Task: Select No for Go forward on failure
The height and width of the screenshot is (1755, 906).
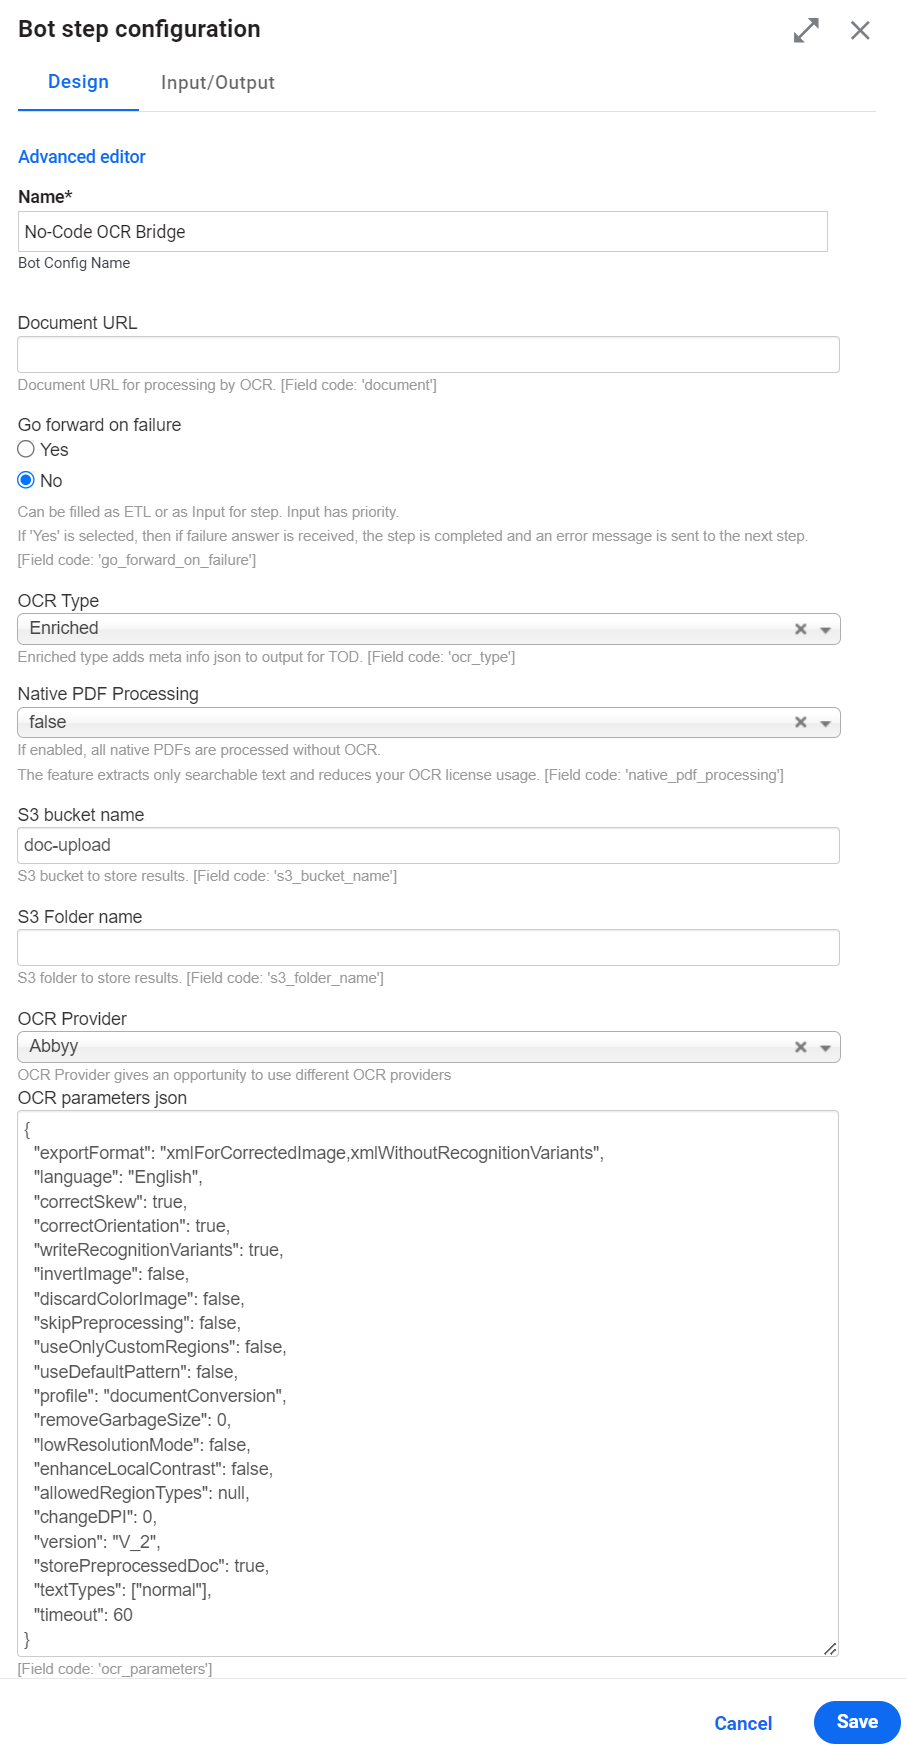Action: click(x=26, y=480)
